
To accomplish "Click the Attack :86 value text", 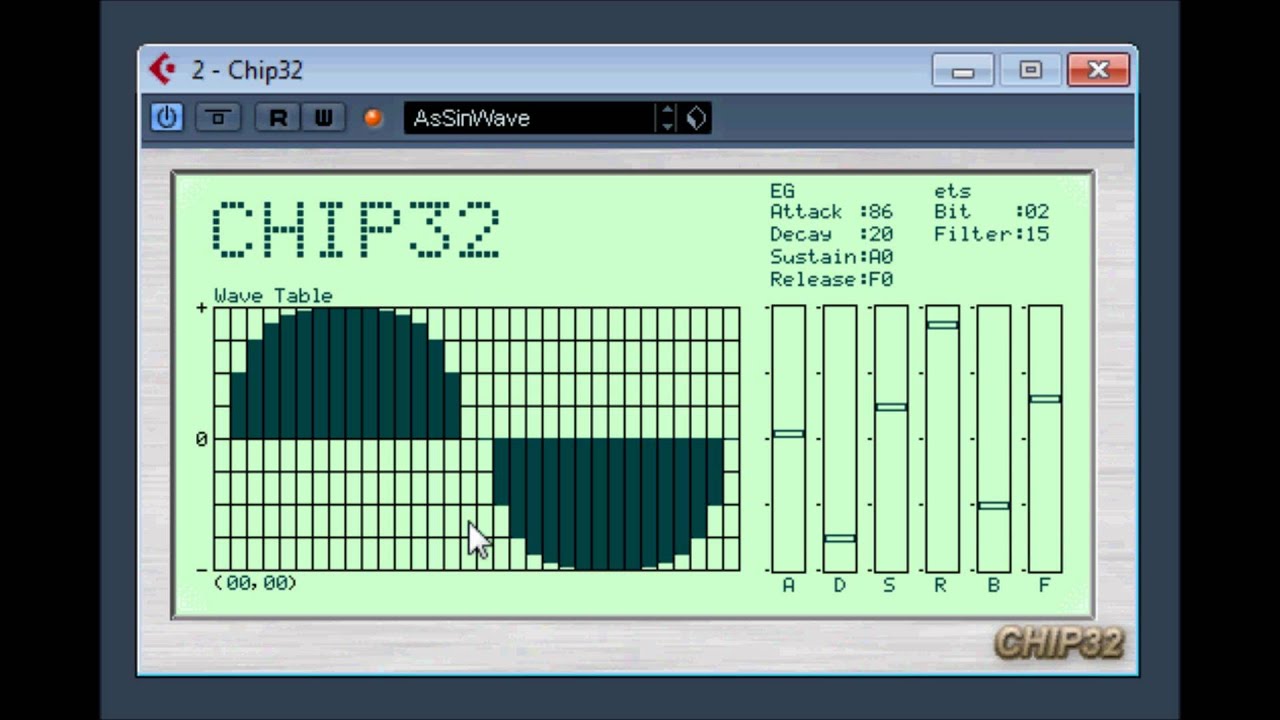I will click(831, 212).
